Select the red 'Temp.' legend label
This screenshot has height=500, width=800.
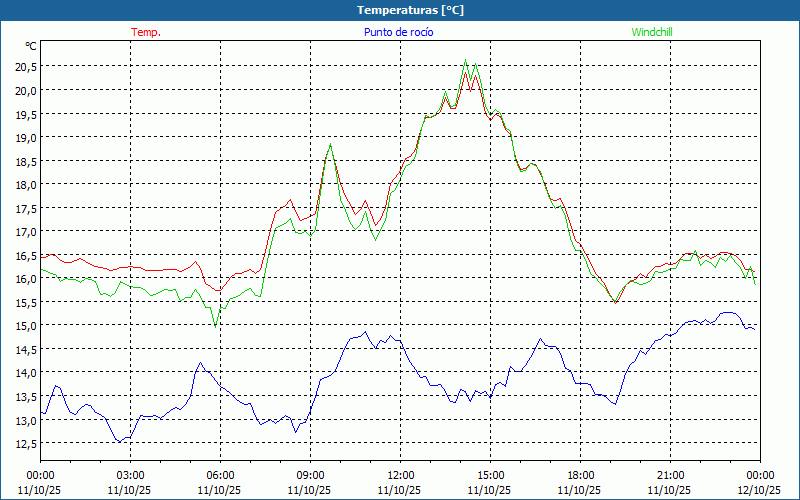click(x=145, y=32)
